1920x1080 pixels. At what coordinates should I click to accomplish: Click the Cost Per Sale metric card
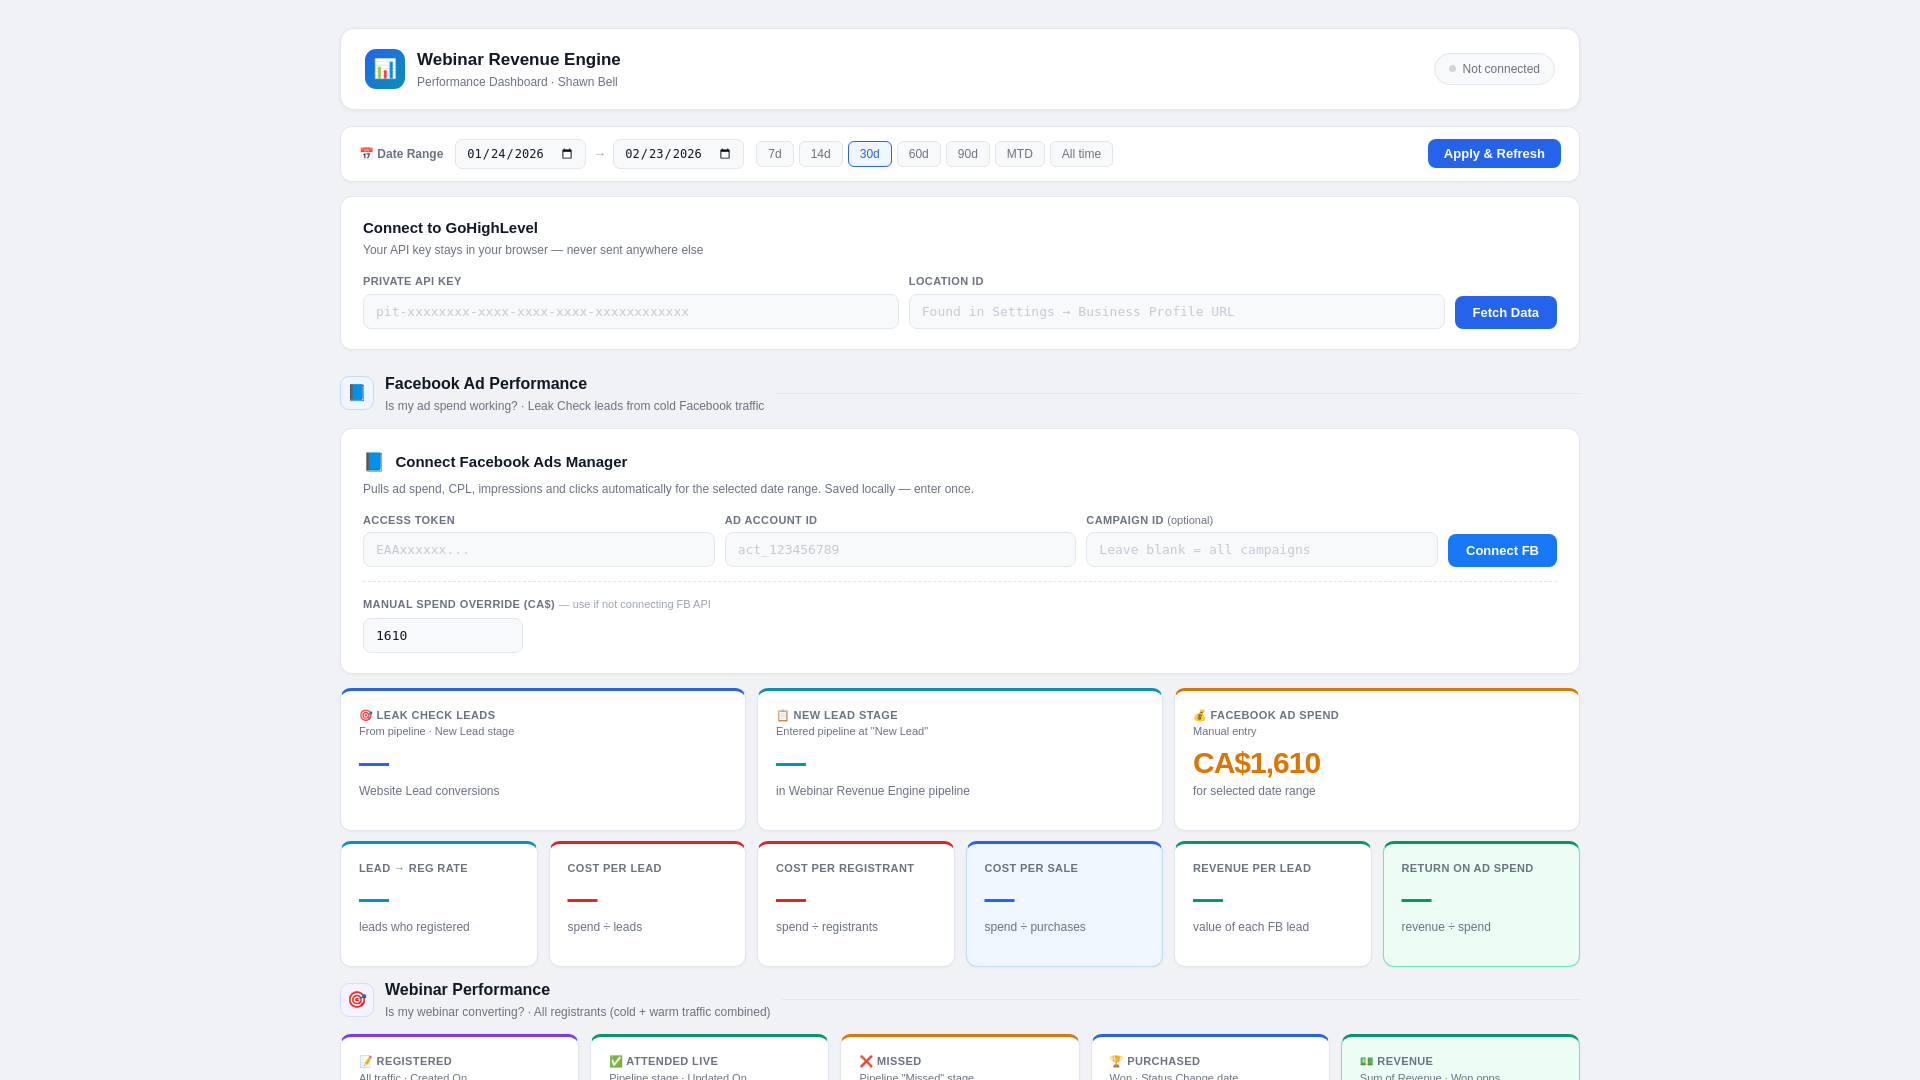(x=1064, y=904)
